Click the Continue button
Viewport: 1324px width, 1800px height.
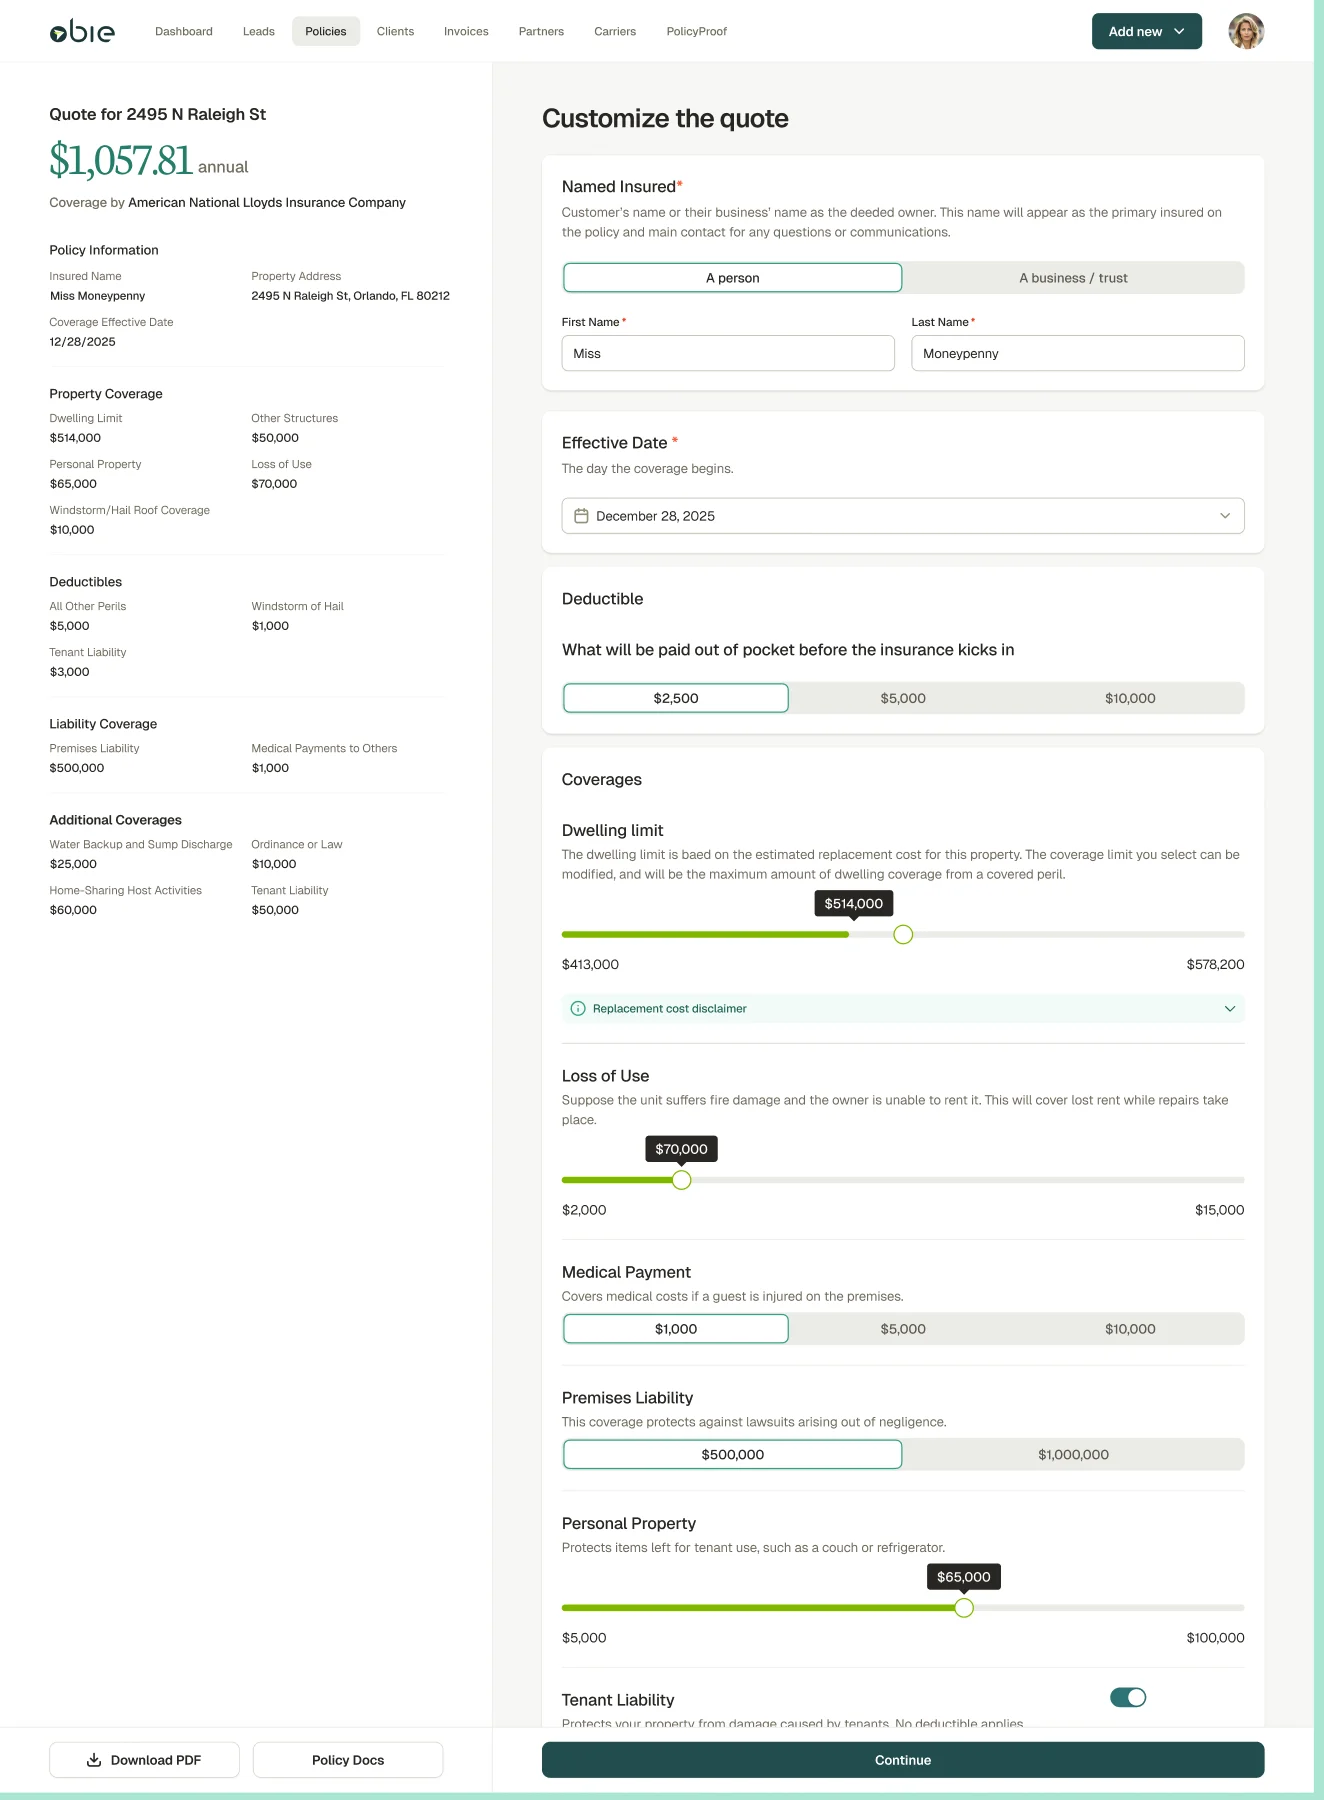coord(903,1760)
